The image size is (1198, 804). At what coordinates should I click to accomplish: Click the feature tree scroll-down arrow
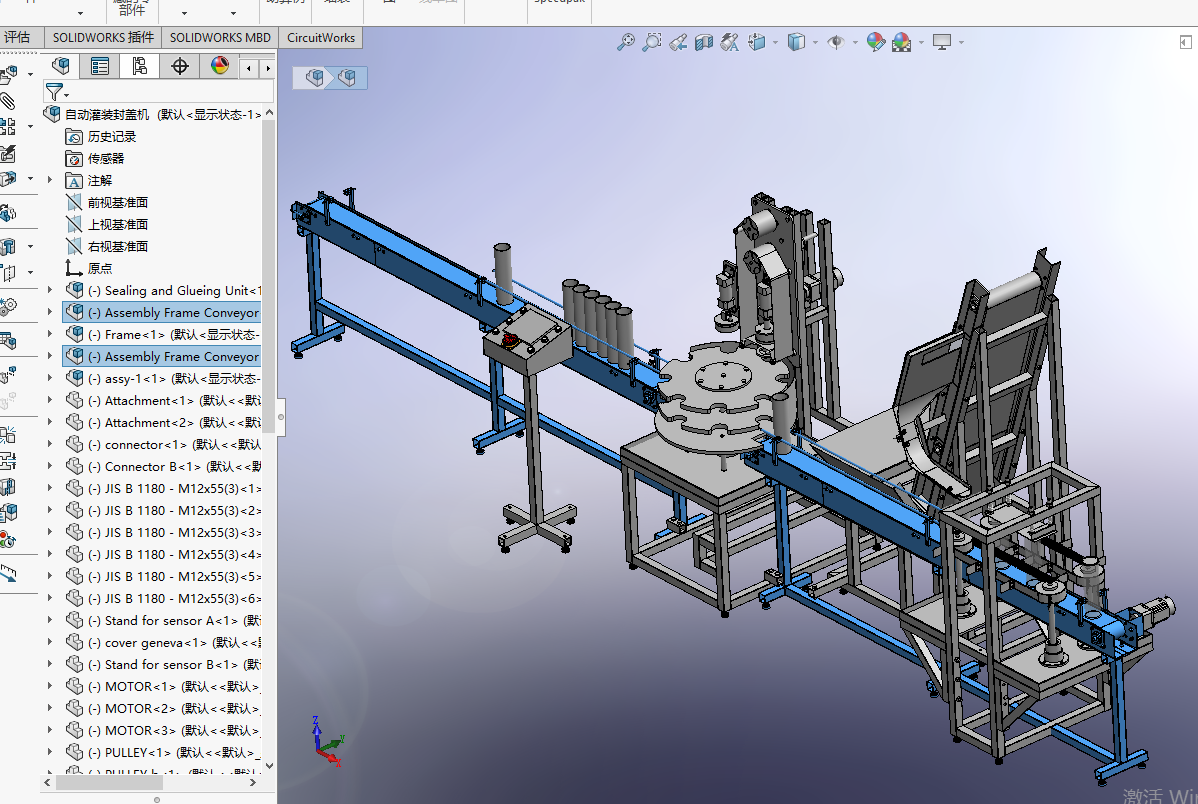(269, 765)
